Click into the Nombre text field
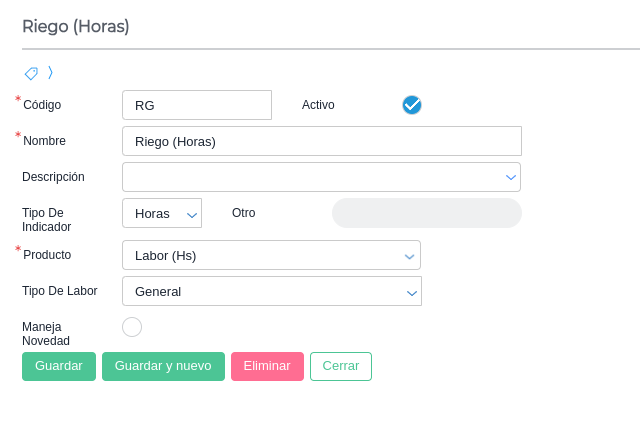Viewport: 640px width, 431px height. click(321, 141)
